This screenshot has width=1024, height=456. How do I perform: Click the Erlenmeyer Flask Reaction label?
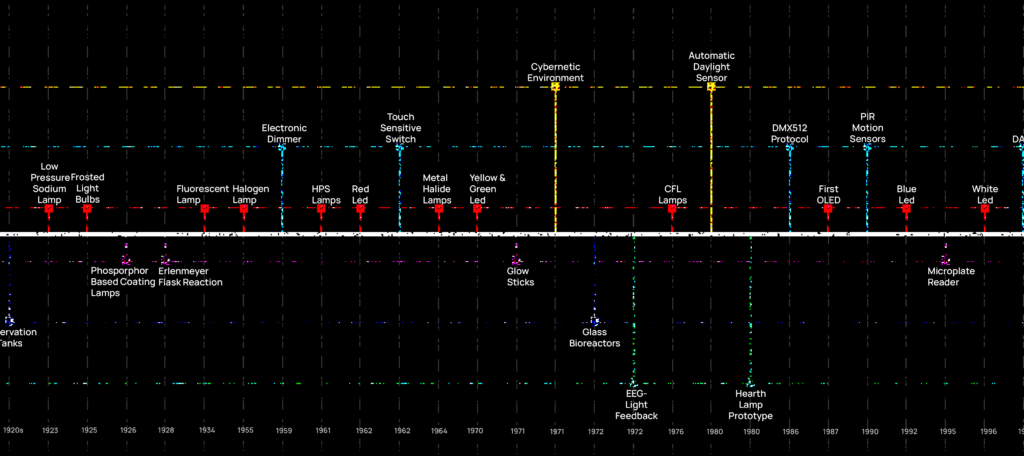pos(190,276)
